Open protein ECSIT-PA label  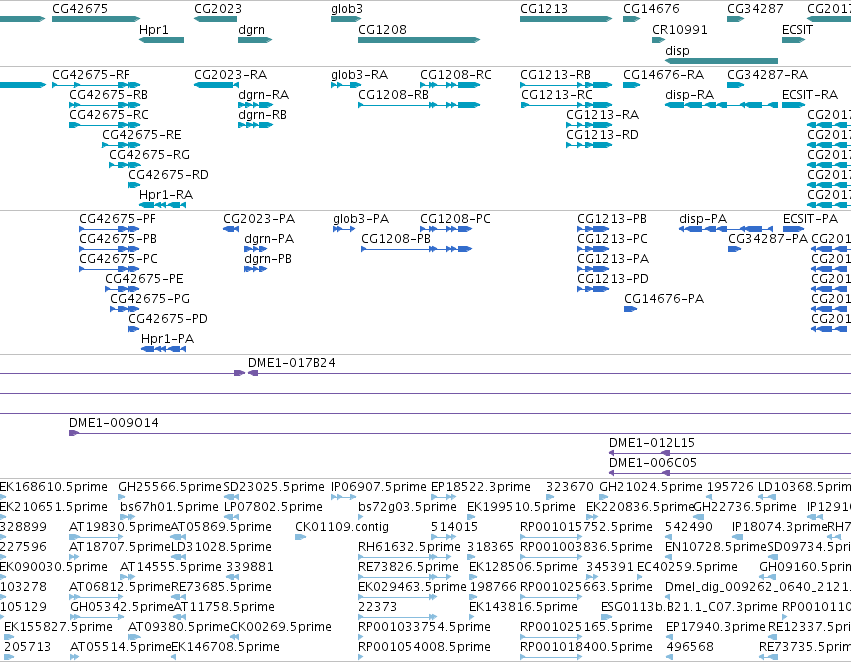[810, 219]
